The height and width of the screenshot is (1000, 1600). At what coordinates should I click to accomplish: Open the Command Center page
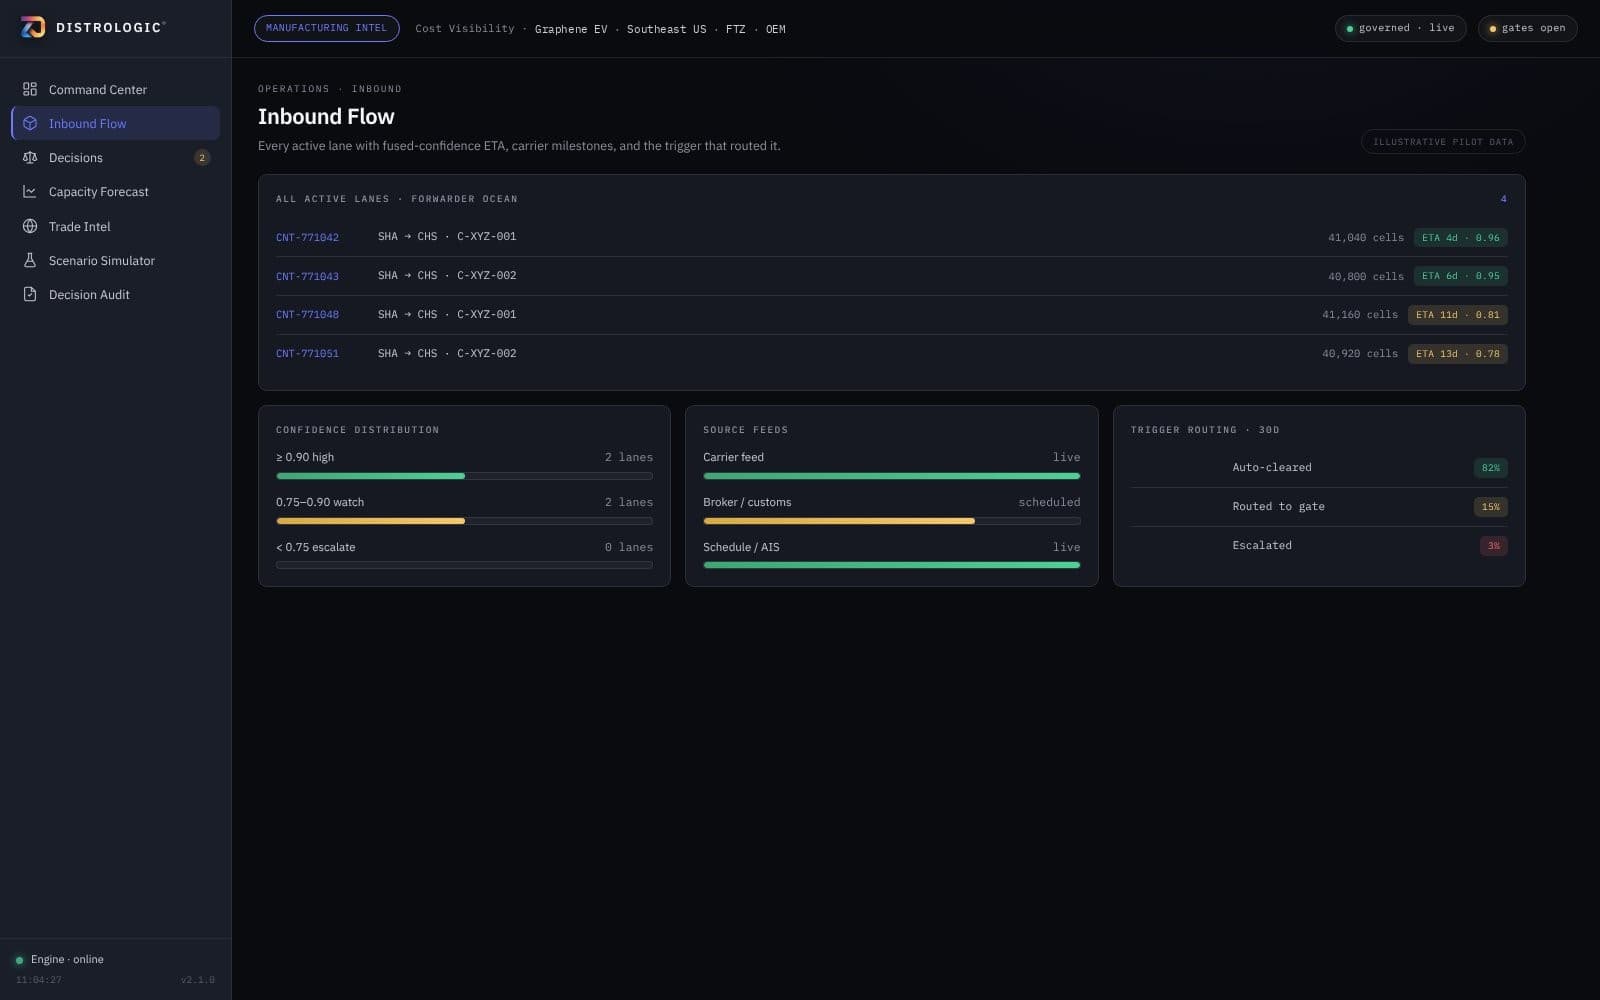tap(115, 89)
